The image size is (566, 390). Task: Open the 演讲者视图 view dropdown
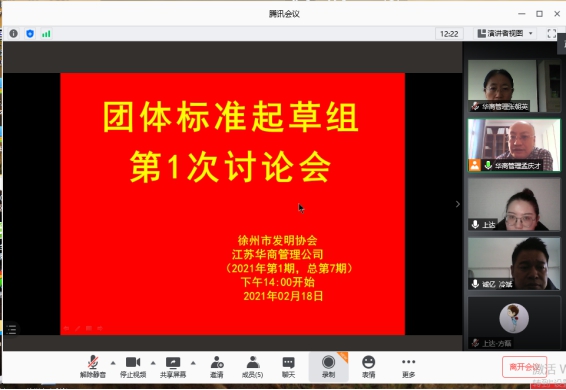(x=505, y=34)
